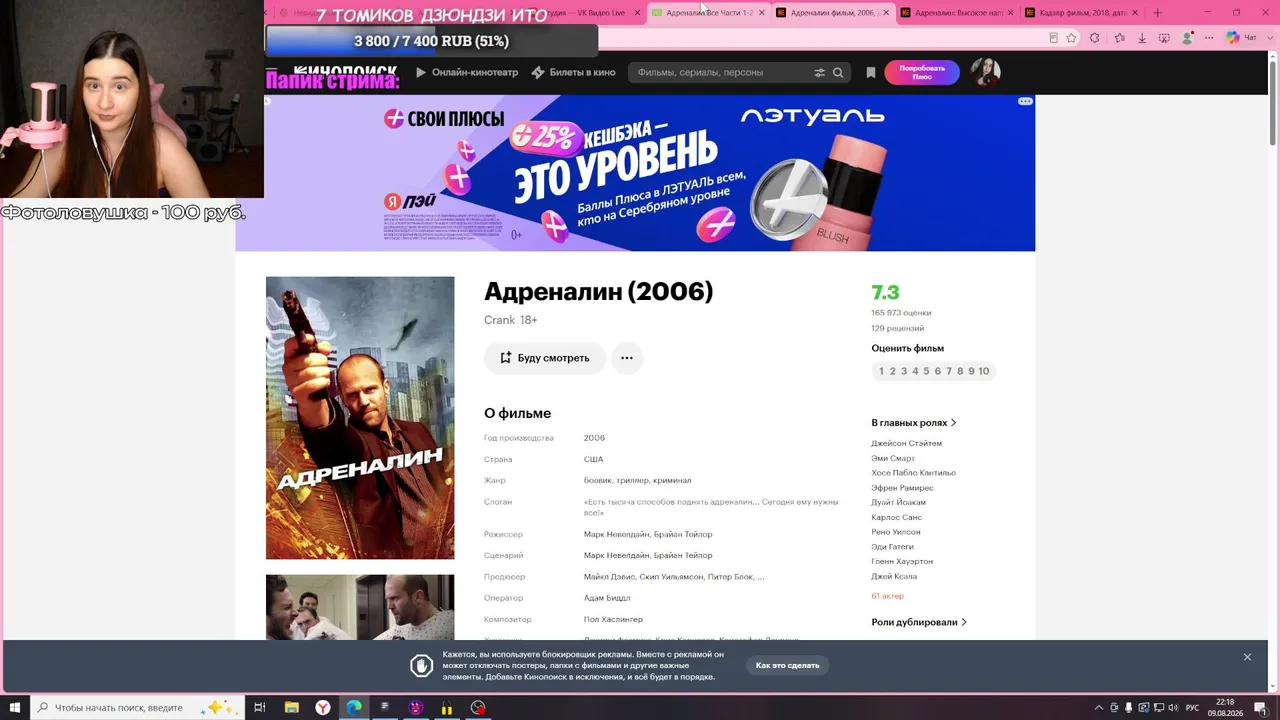Switch to the Адреналин Все Части 1-2 tab
This screenshot has width=1280, height=720.
pos(709,13)
